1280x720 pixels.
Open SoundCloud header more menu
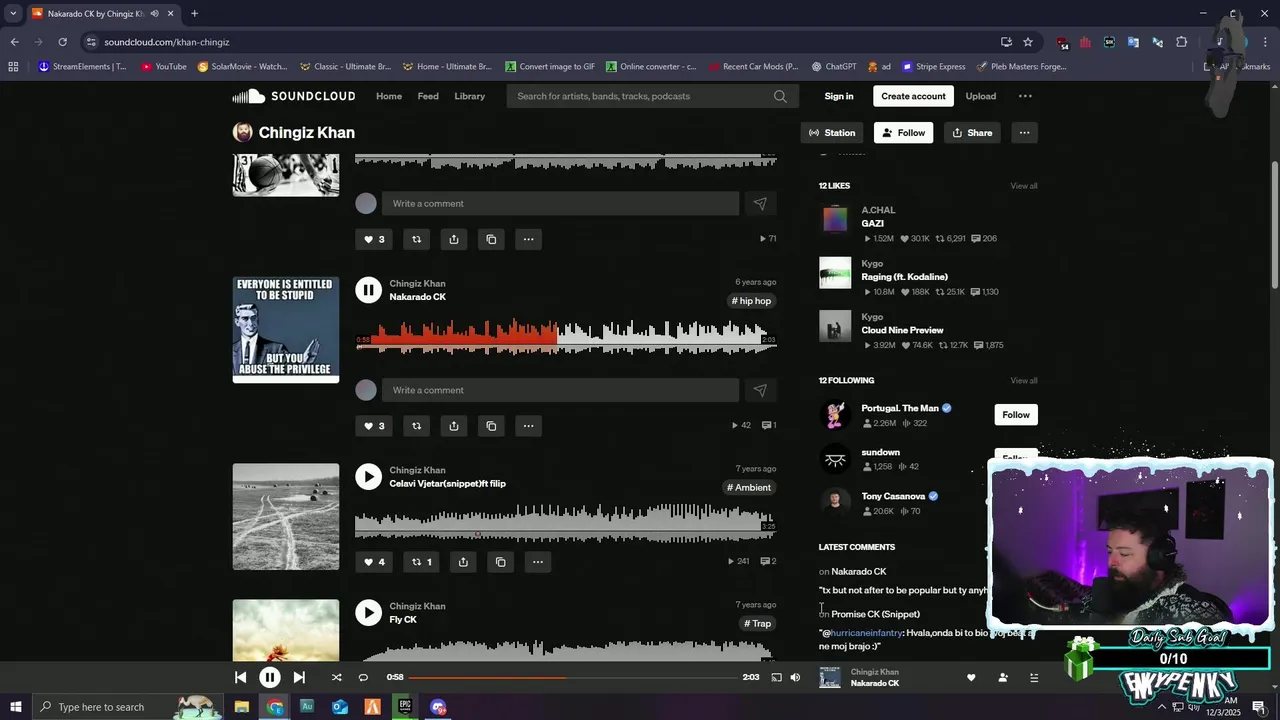click(1025, 96)
